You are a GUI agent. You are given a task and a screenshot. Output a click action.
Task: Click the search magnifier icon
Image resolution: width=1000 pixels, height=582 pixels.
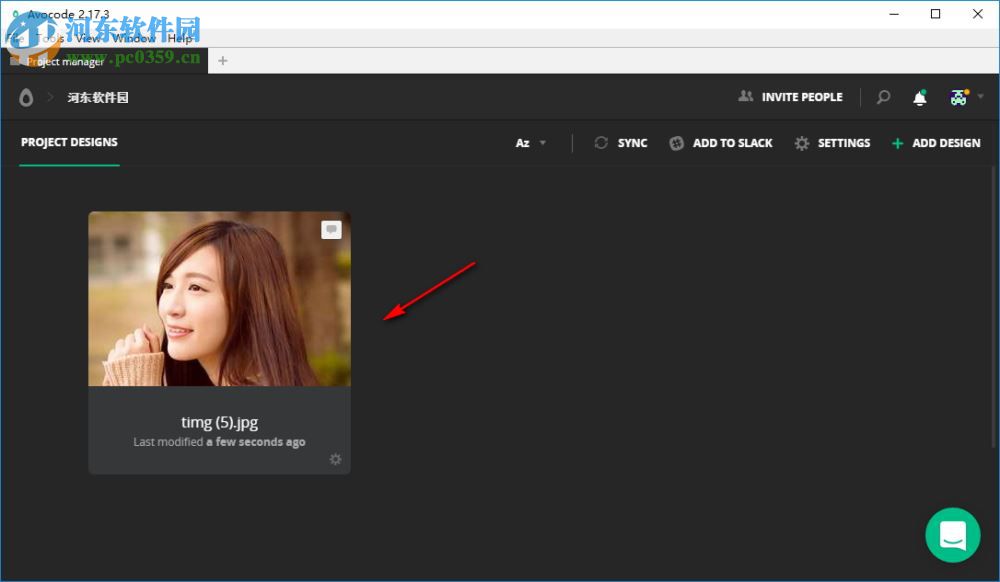click(883, 97)
